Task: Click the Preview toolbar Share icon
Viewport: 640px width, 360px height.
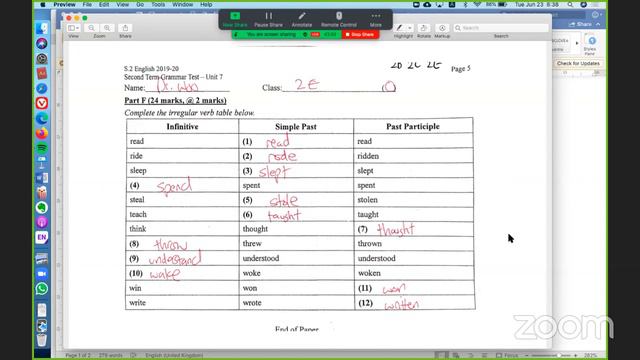Action: [125, 28]
